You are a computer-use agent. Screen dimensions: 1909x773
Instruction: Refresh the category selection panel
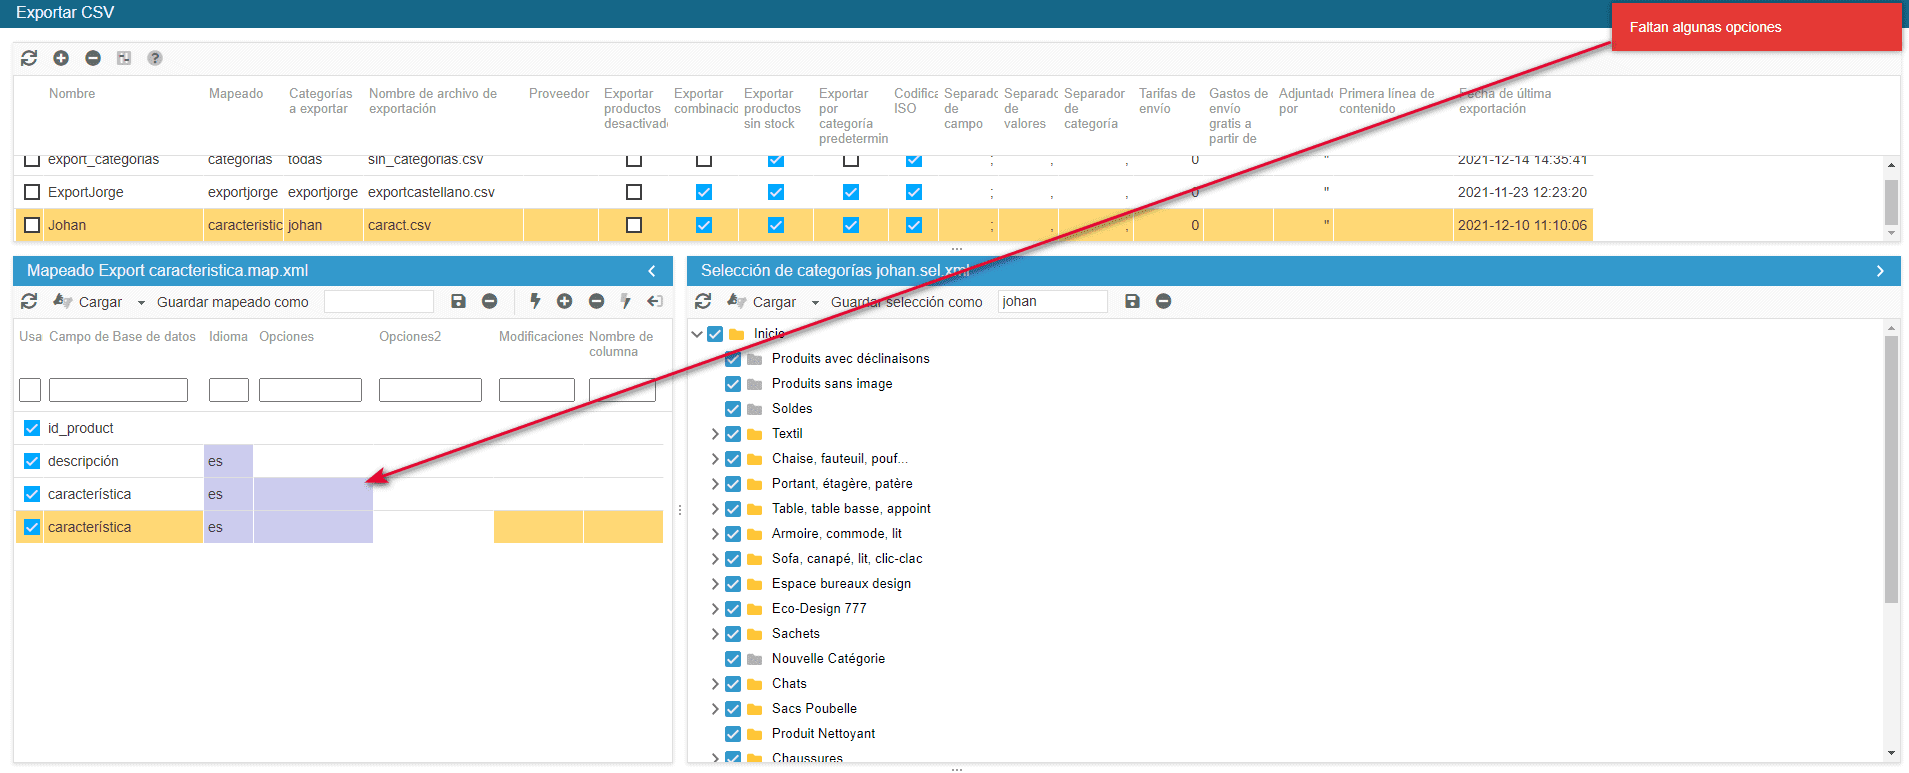pos(703,301)
